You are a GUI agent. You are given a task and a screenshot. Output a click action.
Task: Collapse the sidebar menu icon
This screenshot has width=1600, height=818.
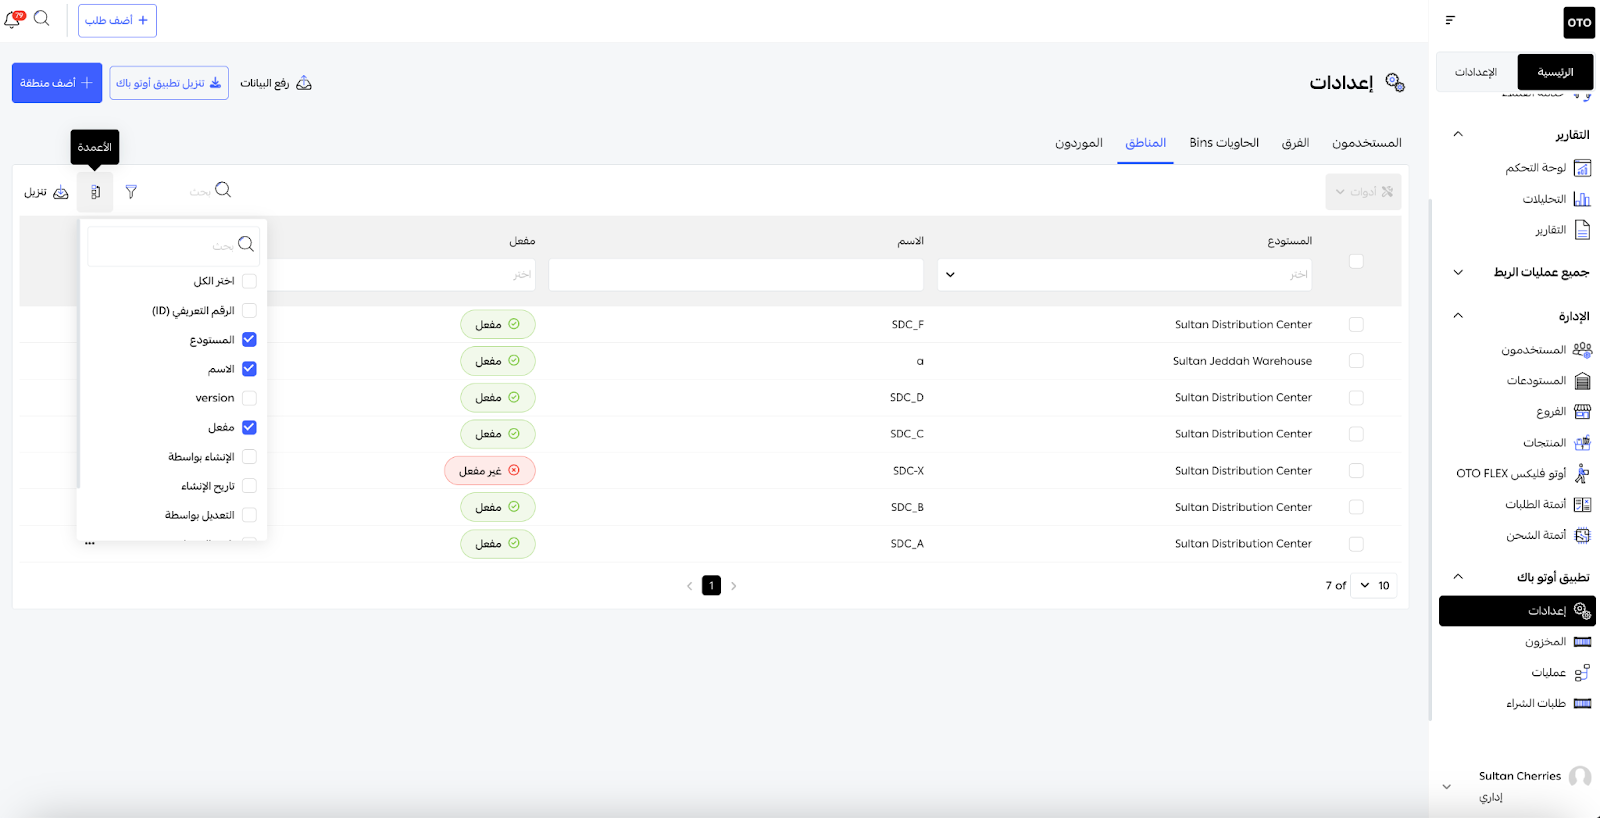[1450, 20]
